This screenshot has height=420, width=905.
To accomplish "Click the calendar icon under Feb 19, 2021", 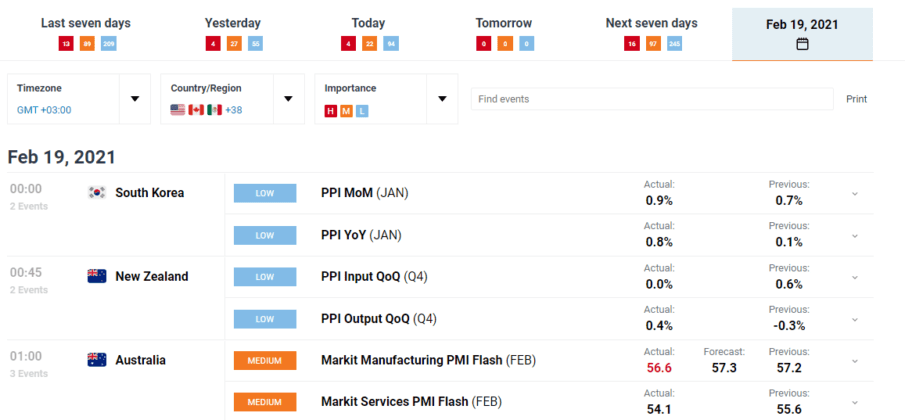I will point(802,44).
